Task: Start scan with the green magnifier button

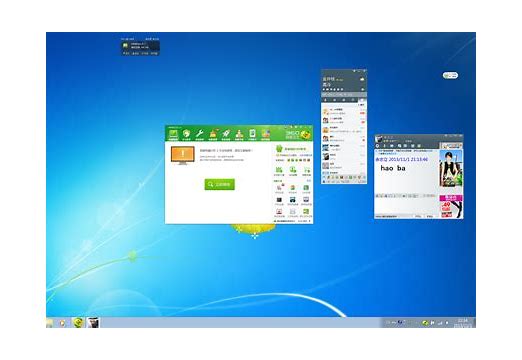Action: pos(219,184)
